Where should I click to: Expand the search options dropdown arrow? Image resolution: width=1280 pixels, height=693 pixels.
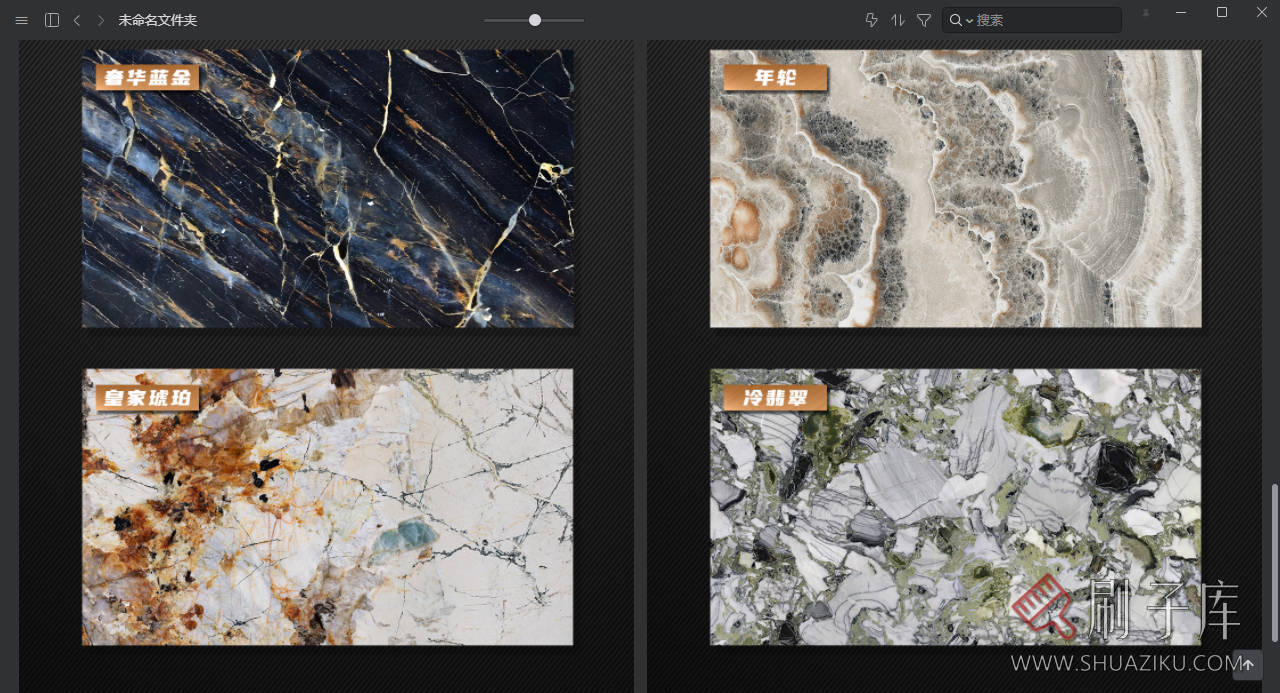pos(969,20)
